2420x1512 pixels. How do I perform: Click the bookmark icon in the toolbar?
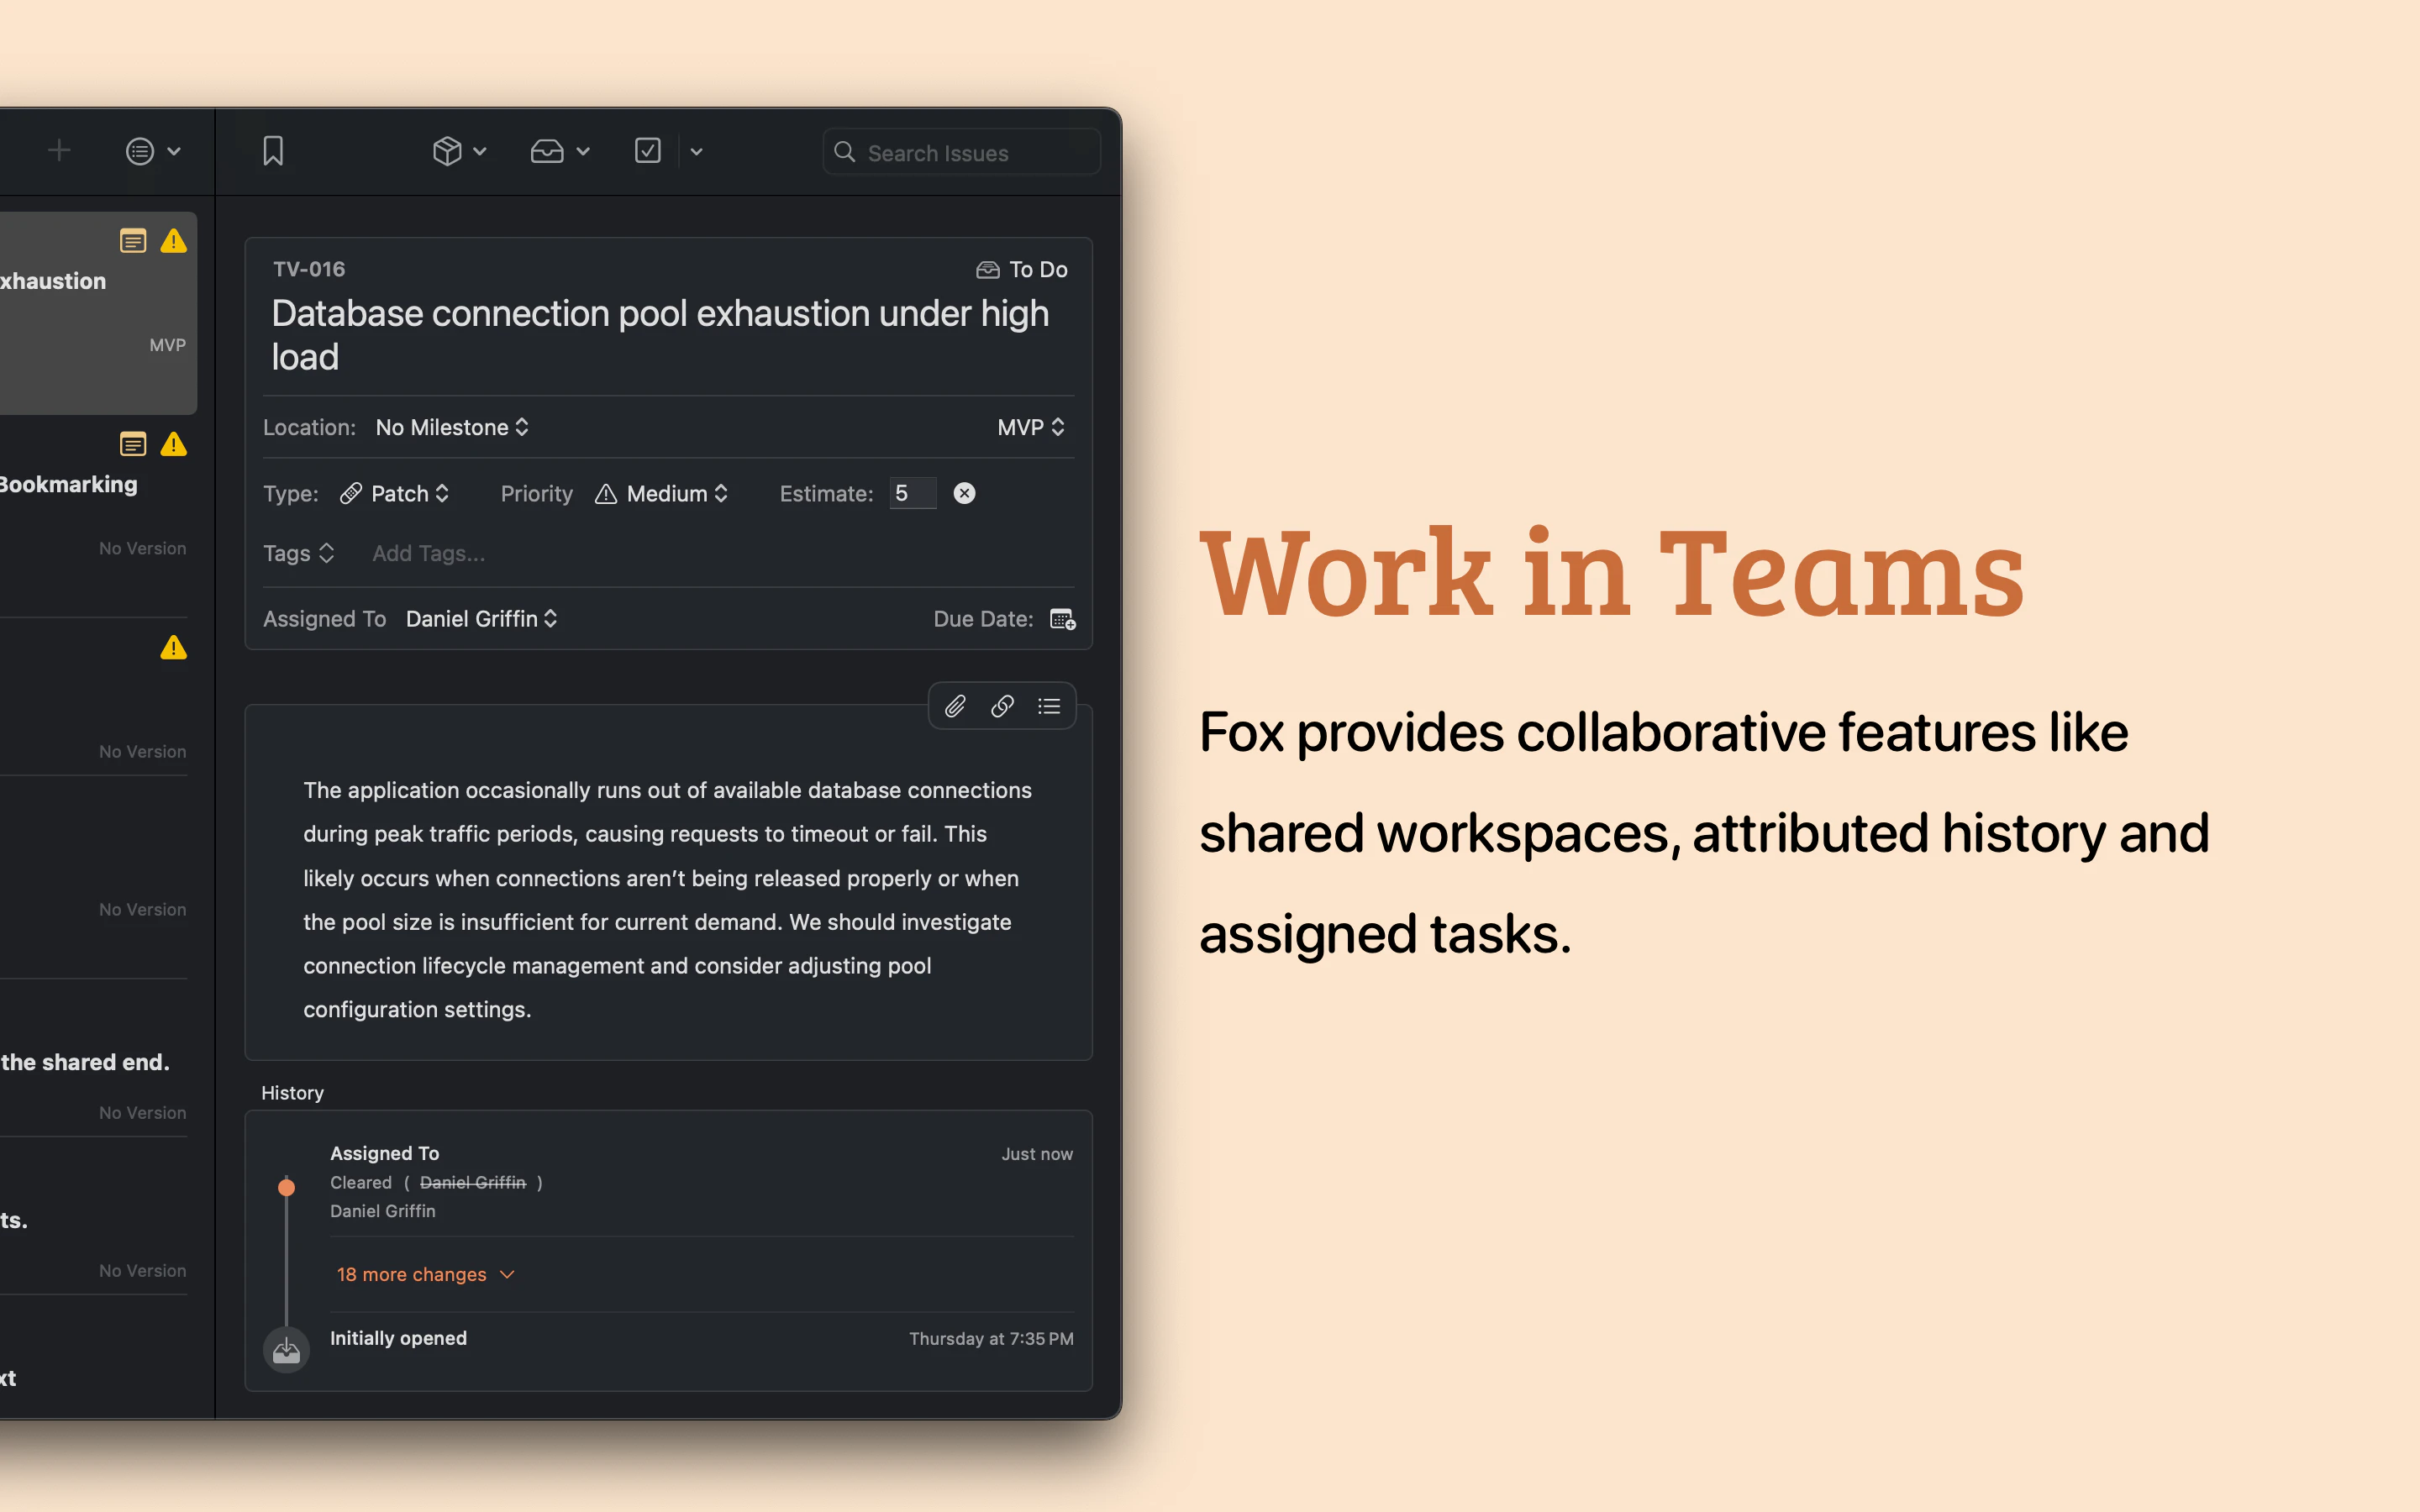coord(273,151)
